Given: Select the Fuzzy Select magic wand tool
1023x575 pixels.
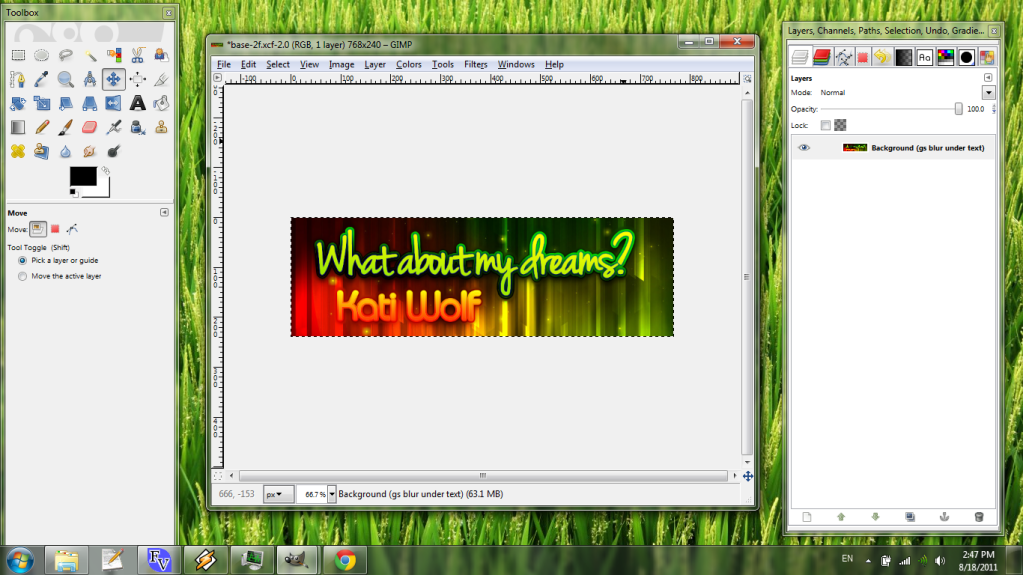Looking at the screenshot, I should coord(89,55).
